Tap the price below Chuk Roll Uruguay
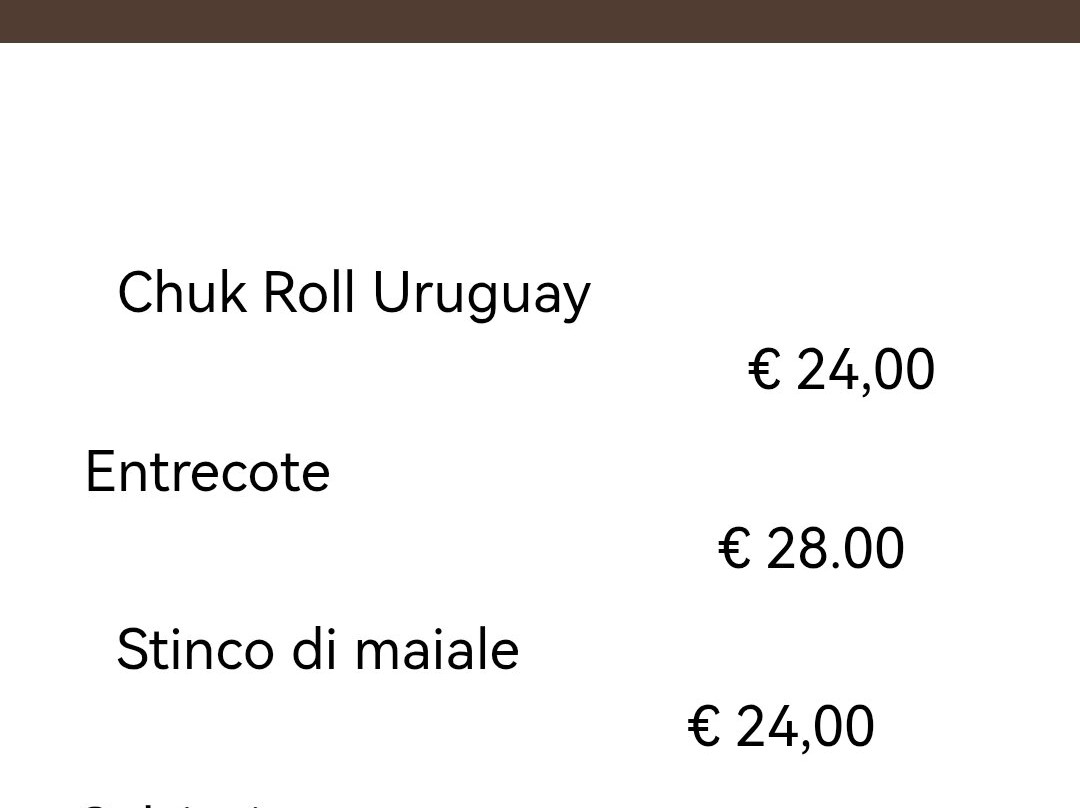 (x=841, y=370)
